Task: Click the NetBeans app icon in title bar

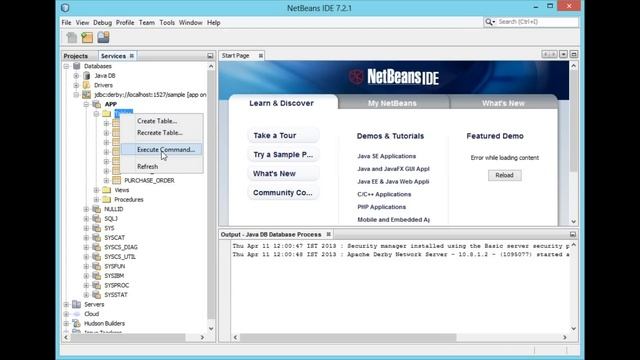Action: [65, 8]
